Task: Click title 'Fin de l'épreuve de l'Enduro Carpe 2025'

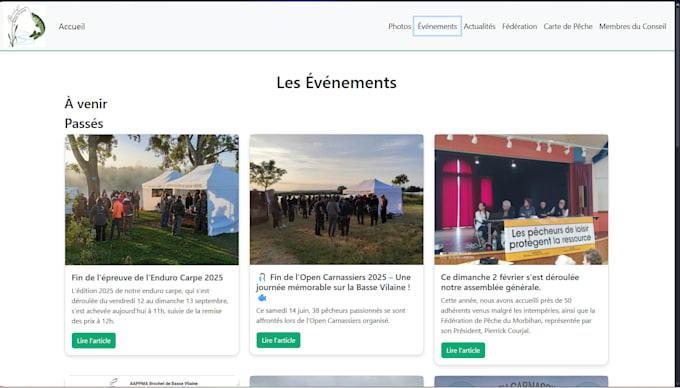Action: [x=147, y=277]
